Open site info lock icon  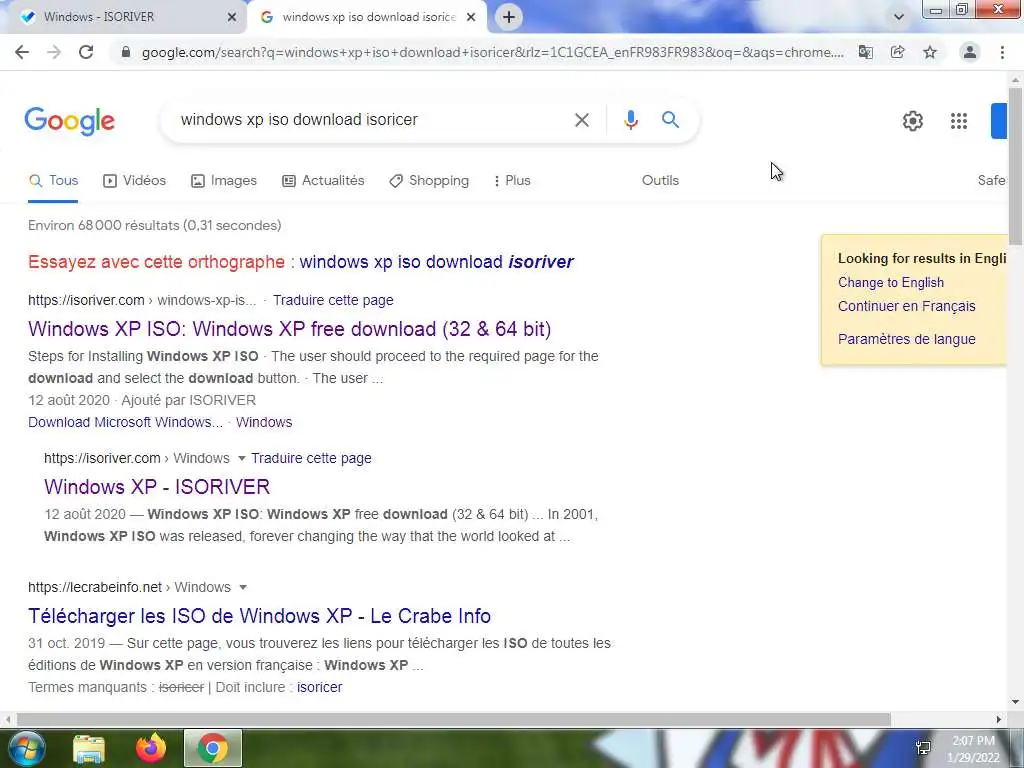coord(126,52)
